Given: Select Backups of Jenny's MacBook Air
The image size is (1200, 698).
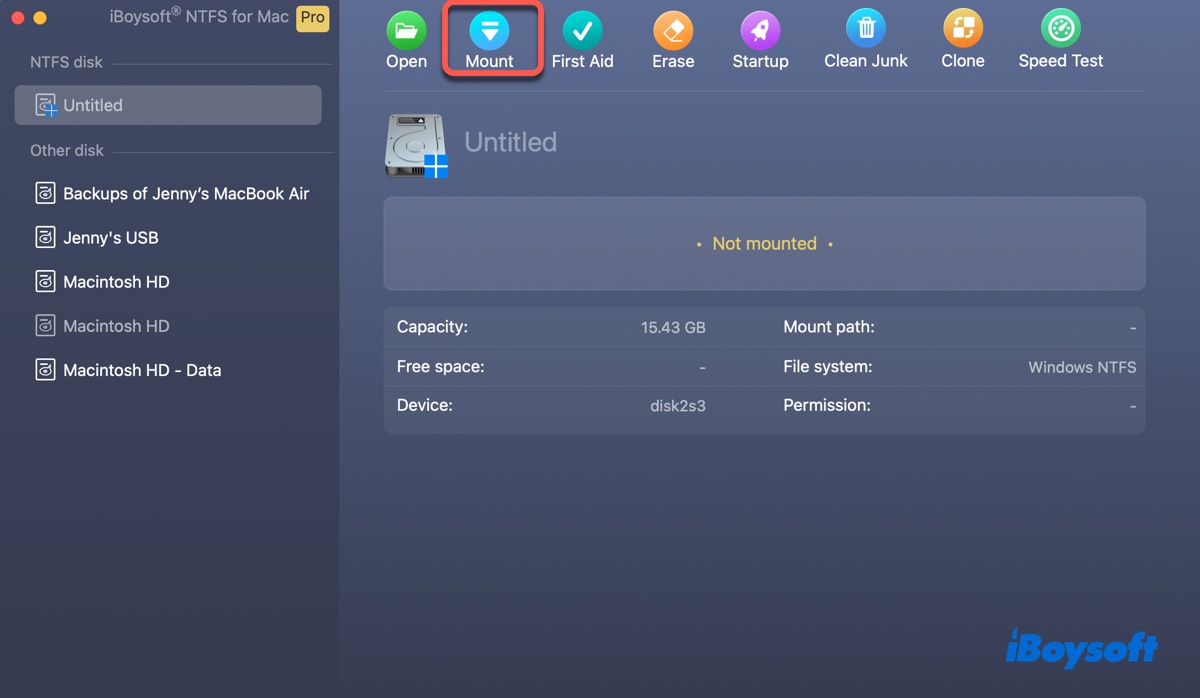Looking at the screenshot, I should point(185,194).
